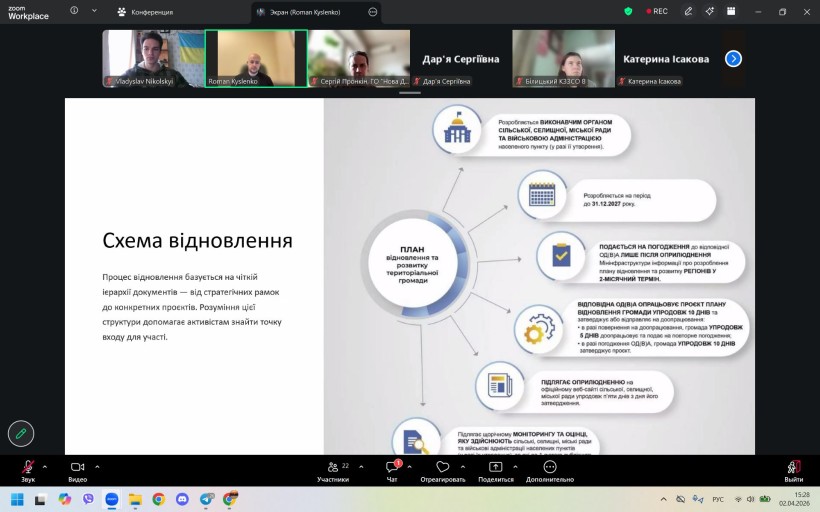Show next participants with blue arrow

[733, 59]
